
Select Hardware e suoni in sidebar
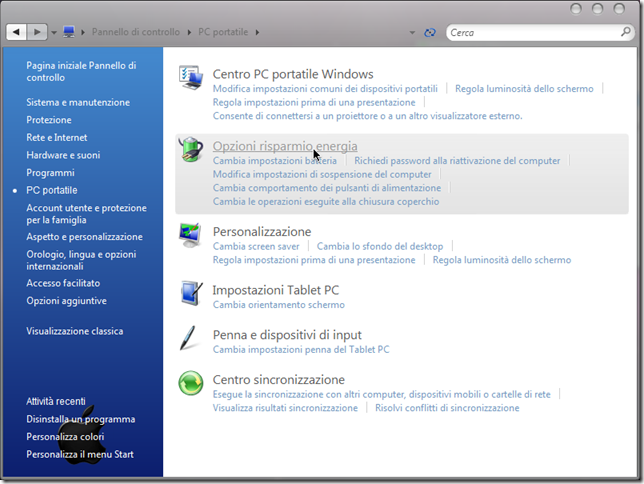(63, 155)
